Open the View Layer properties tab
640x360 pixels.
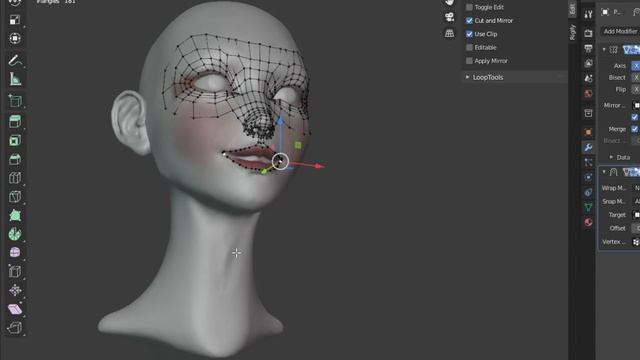click(x=588, y=63)
